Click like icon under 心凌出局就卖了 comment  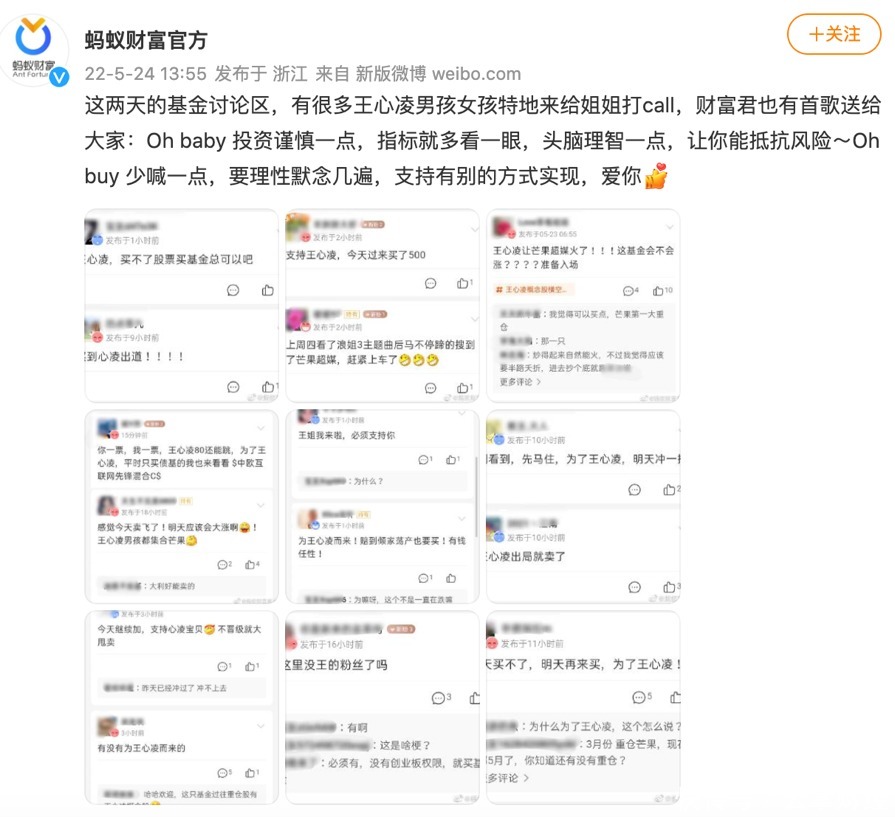click(670, 587)
